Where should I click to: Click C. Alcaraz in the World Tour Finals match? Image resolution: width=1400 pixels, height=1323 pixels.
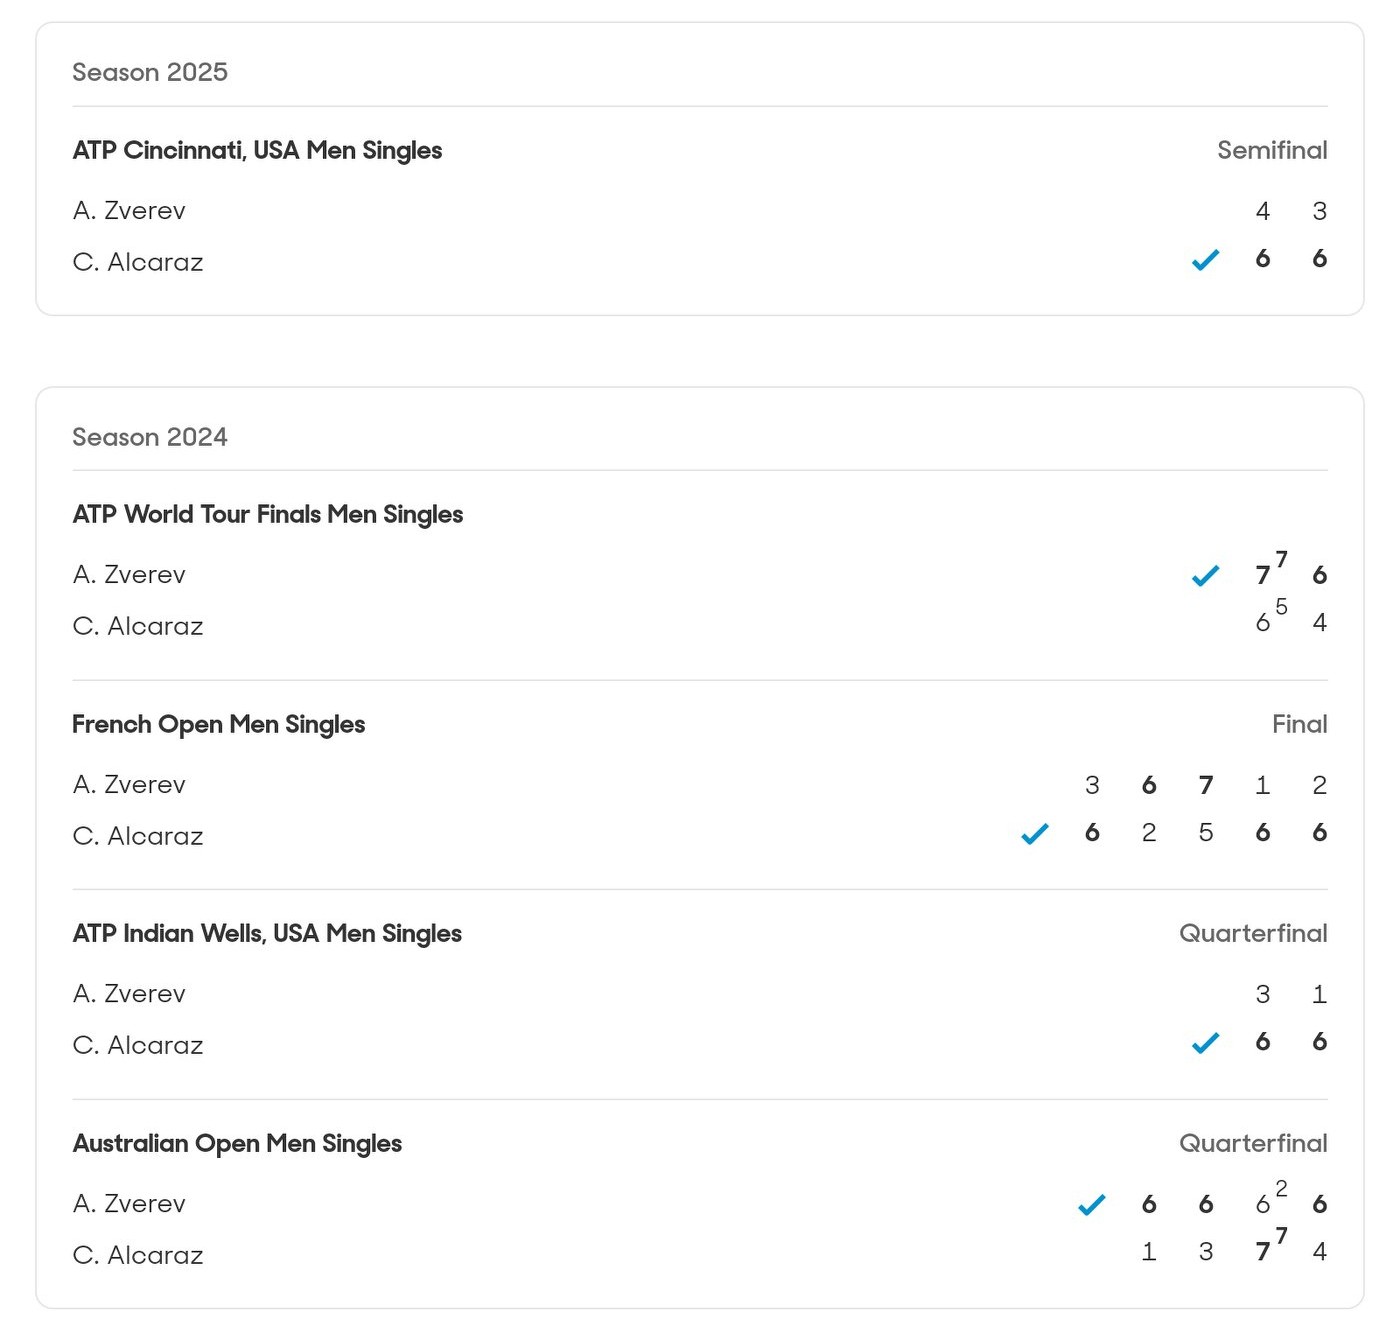[138, 626]
